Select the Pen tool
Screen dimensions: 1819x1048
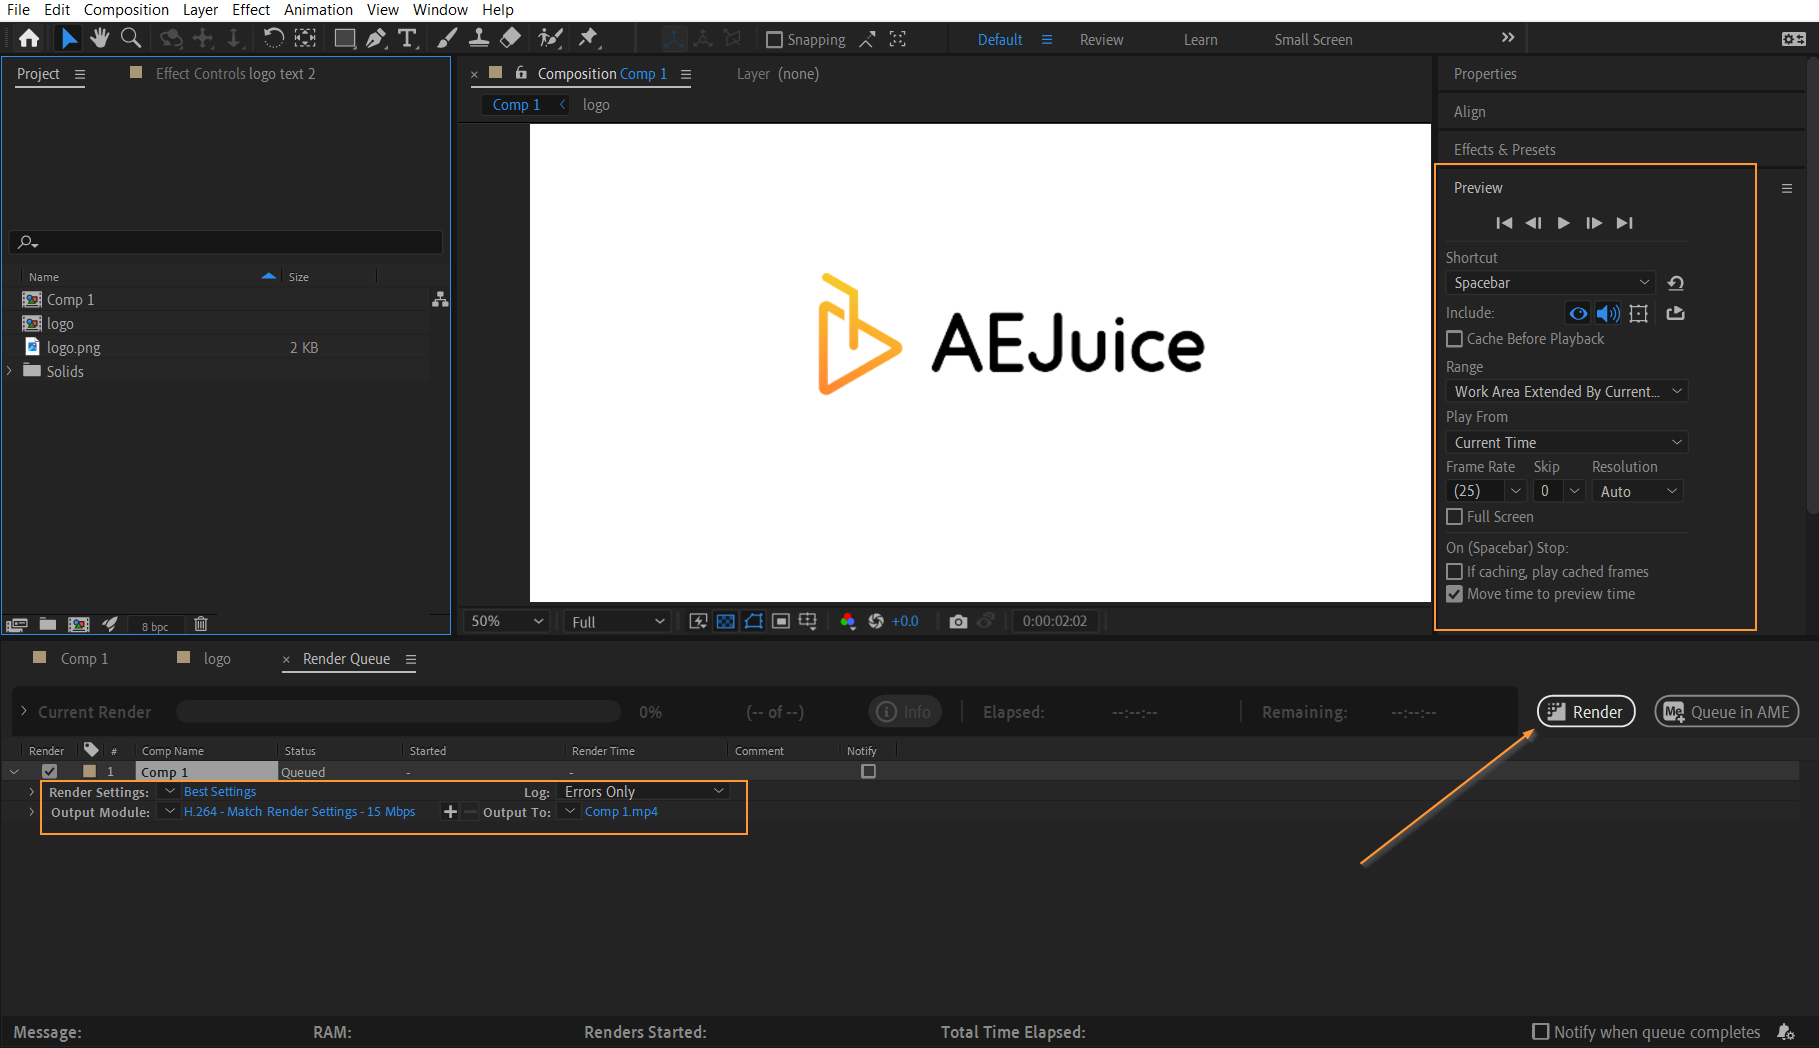[x=376, y=38]
